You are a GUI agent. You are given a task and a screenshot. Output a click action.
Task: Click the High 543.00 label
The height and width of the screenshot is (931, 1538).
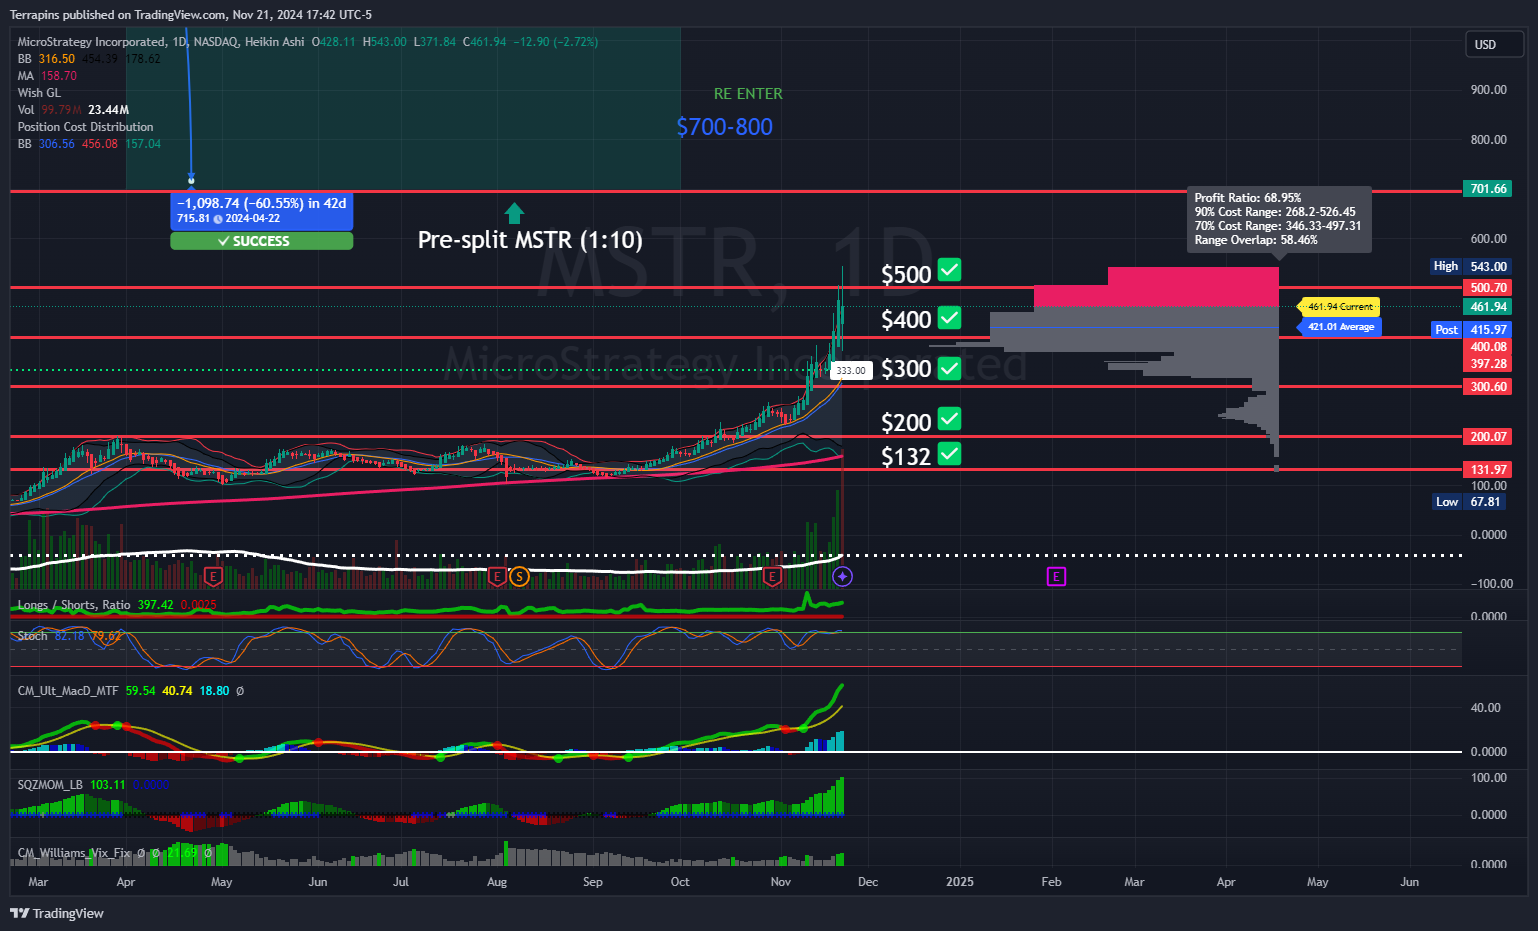click(x=1472, y=267)
